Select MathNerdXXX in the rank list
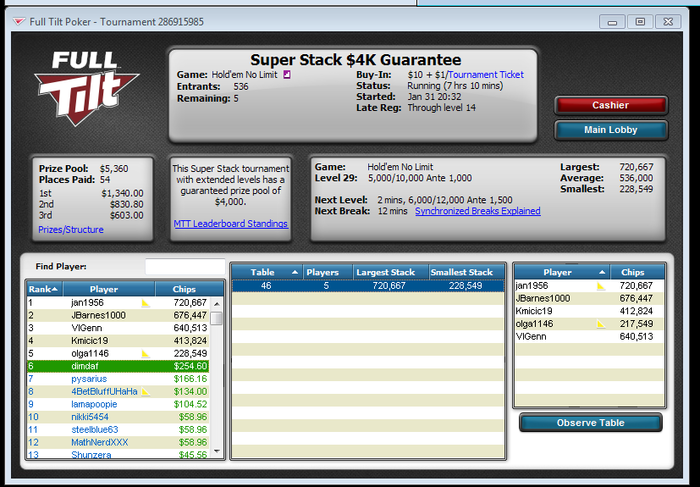The width and height of the screenshot is (700, 487). [118, 442]
